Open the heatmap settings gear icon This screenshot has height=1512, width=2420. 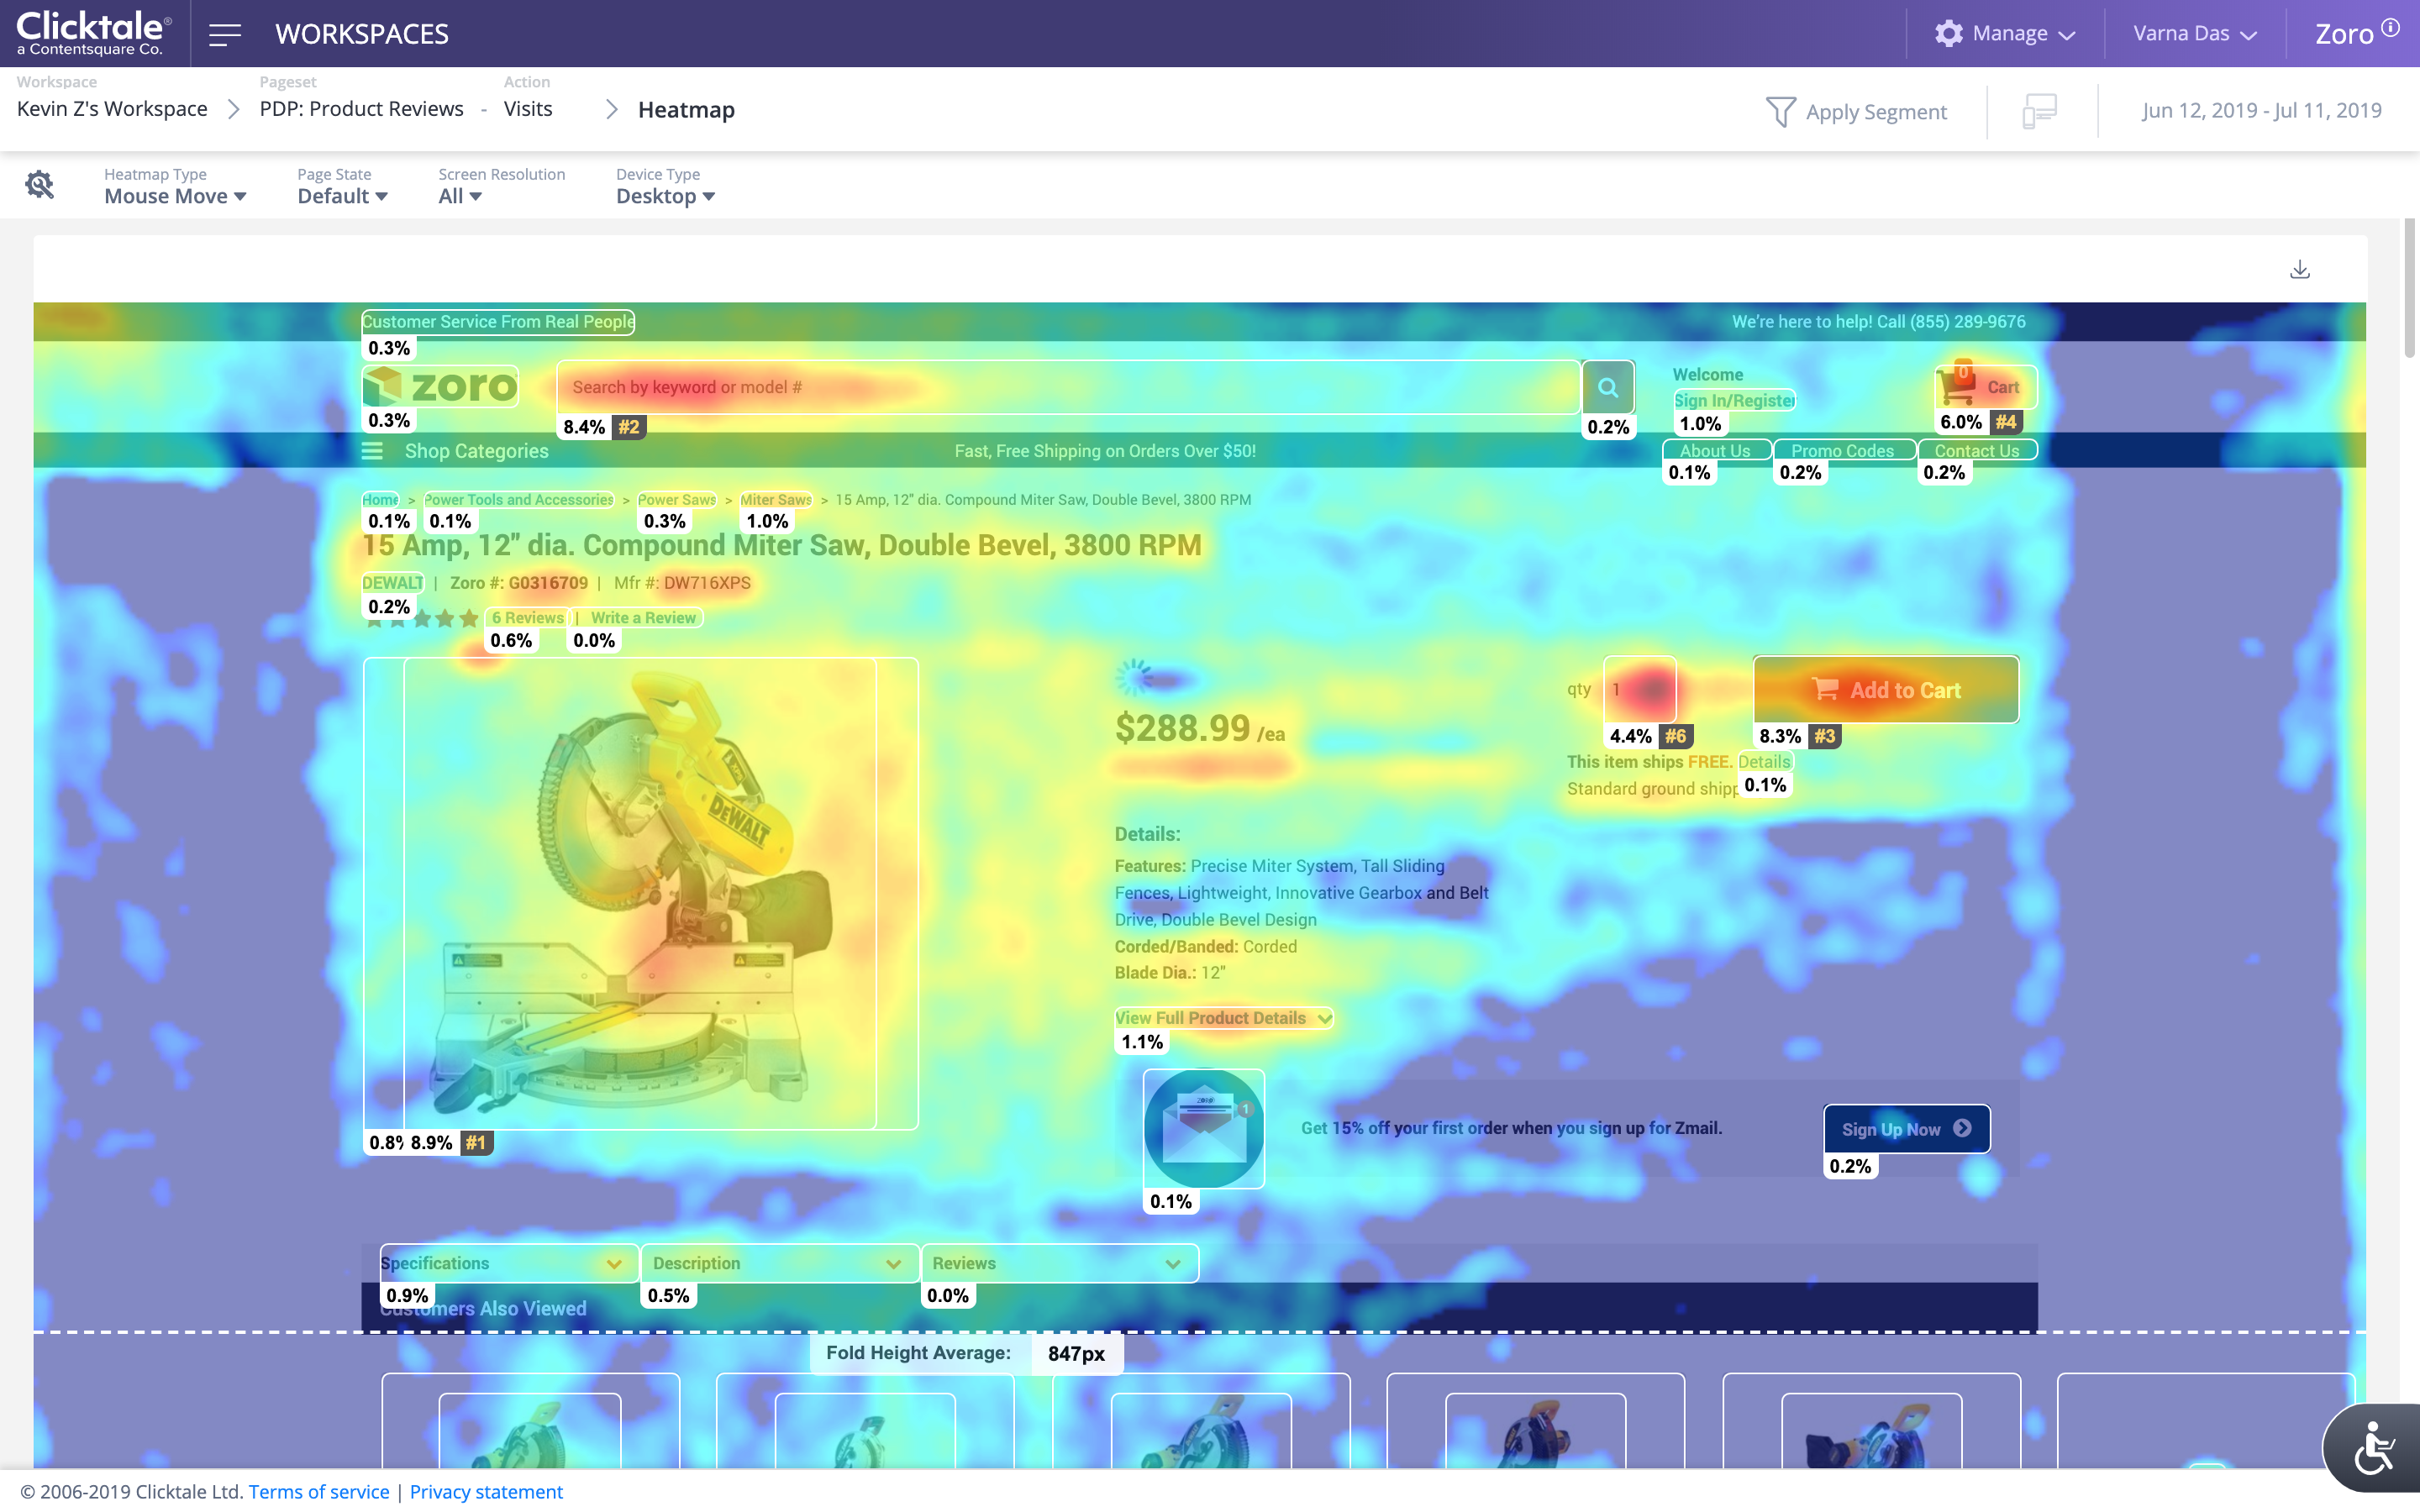39,185
